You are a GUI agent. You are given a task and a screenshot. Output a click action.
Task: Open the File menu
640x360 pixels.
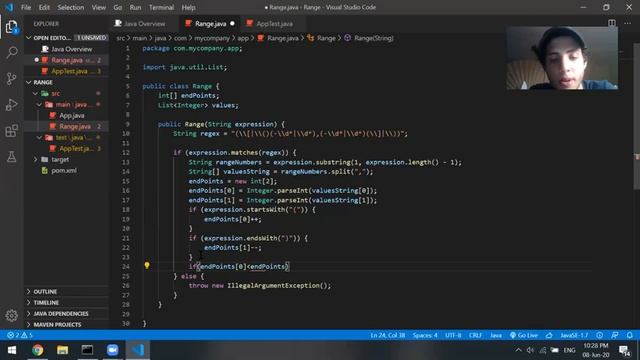26,7
